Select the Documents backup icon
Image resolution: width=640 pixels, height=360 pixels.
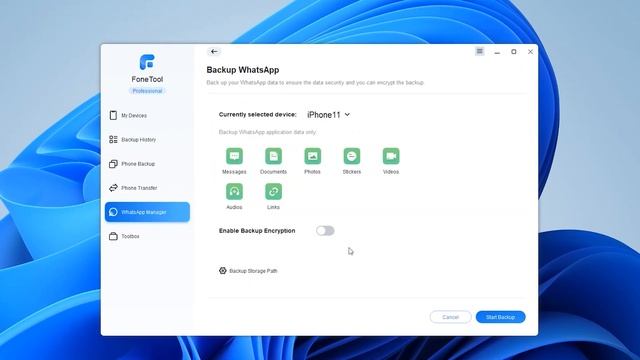tap(273, 156)
